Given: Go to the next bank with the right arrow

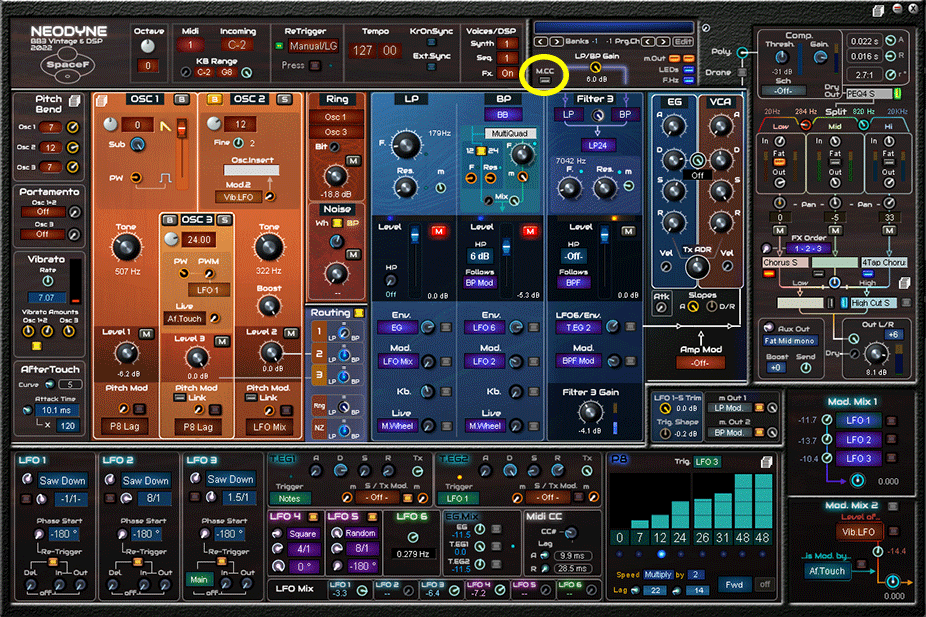Looking at the screenshot, I should tap(556, 41).
